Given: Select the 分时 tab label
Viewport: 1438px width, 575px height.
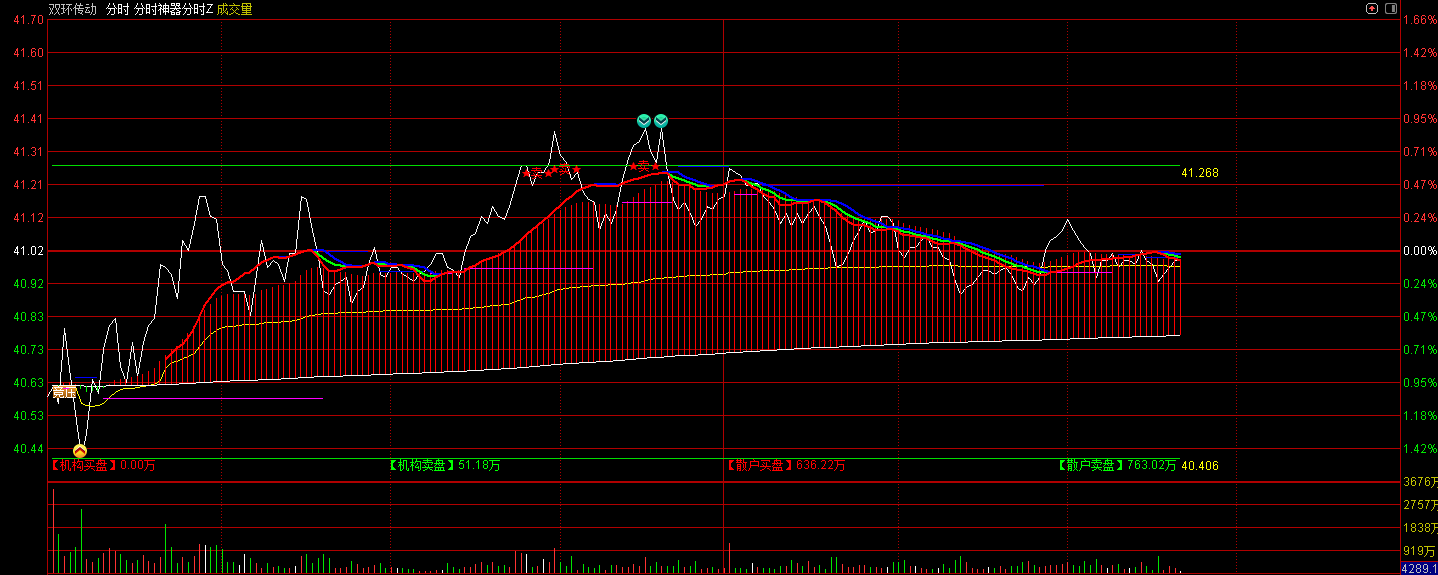Looking at the screenshot, I should tap(117, 9).
